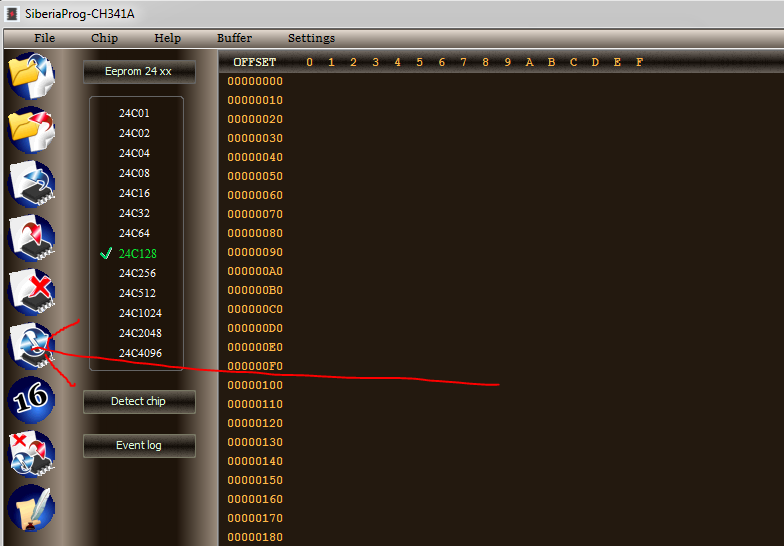784x546 pixels.
Task: Click offset row 00000180
Action: [x=255, y=537]
